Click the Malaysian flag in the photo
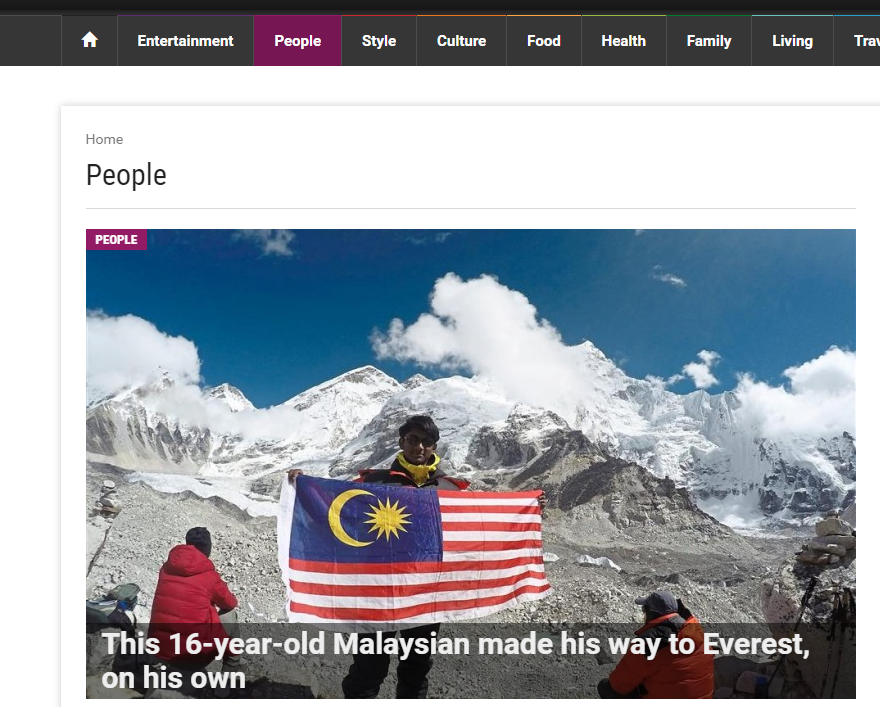The height and width of the screenshot is (707, 880). (x=415, y=548)
